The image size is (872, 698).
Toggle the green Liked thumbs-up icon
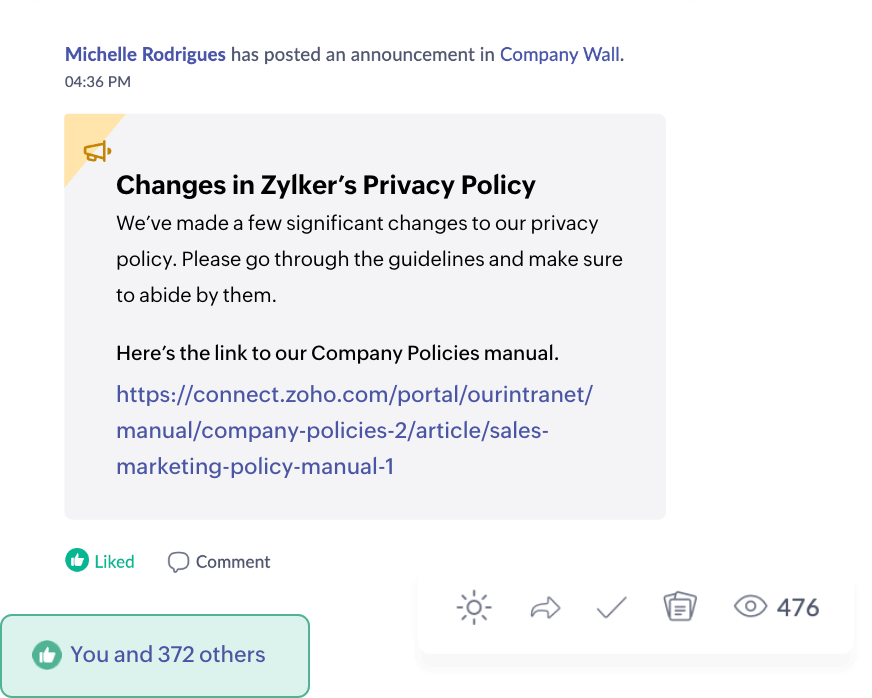pyautogui.click(x=77, y=560)
